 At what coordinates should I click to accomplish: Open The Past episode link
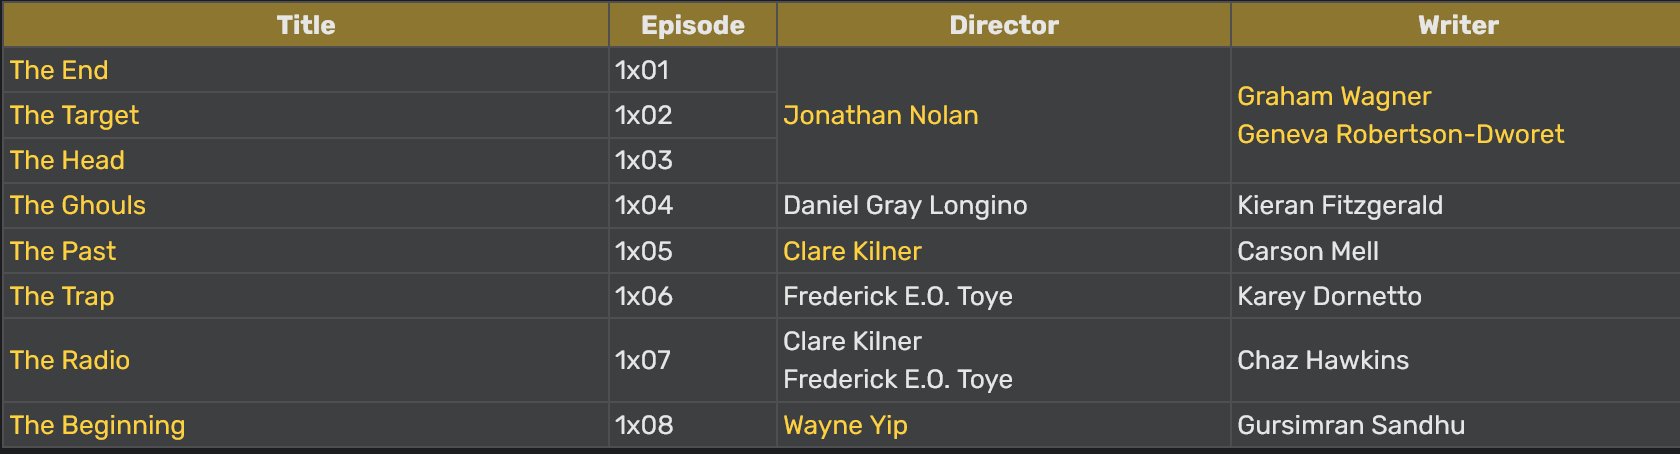(63, 251)
